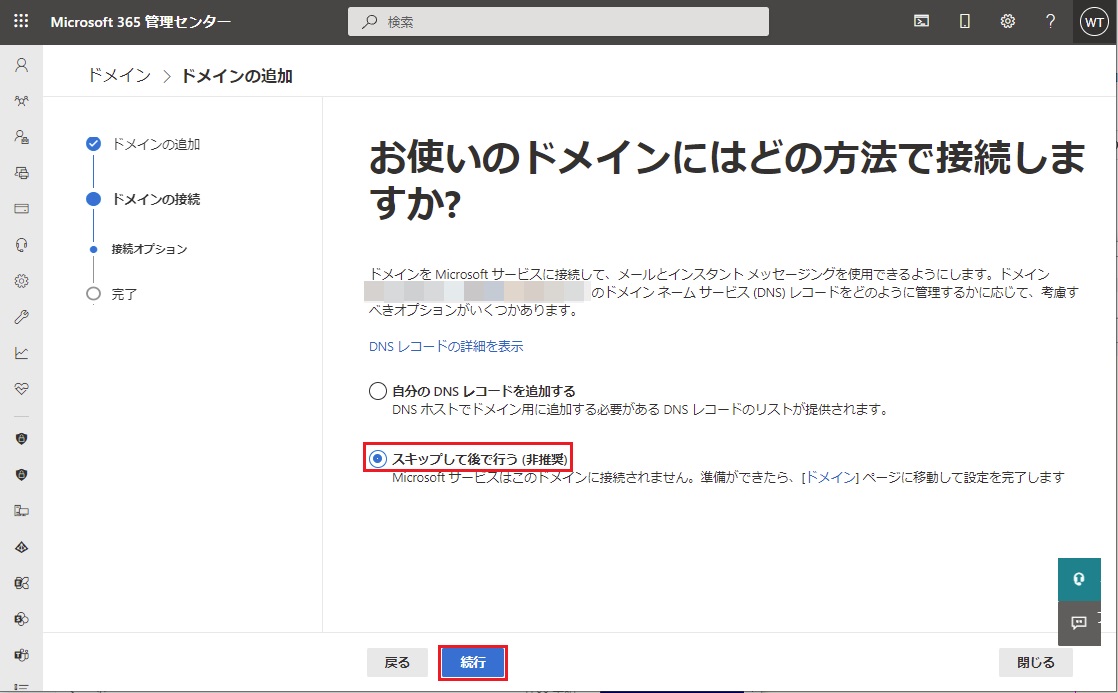The width and height of the screenshot is (1118, 693).
Task: Click the 検索 search box
Action: tap(558, 21)
